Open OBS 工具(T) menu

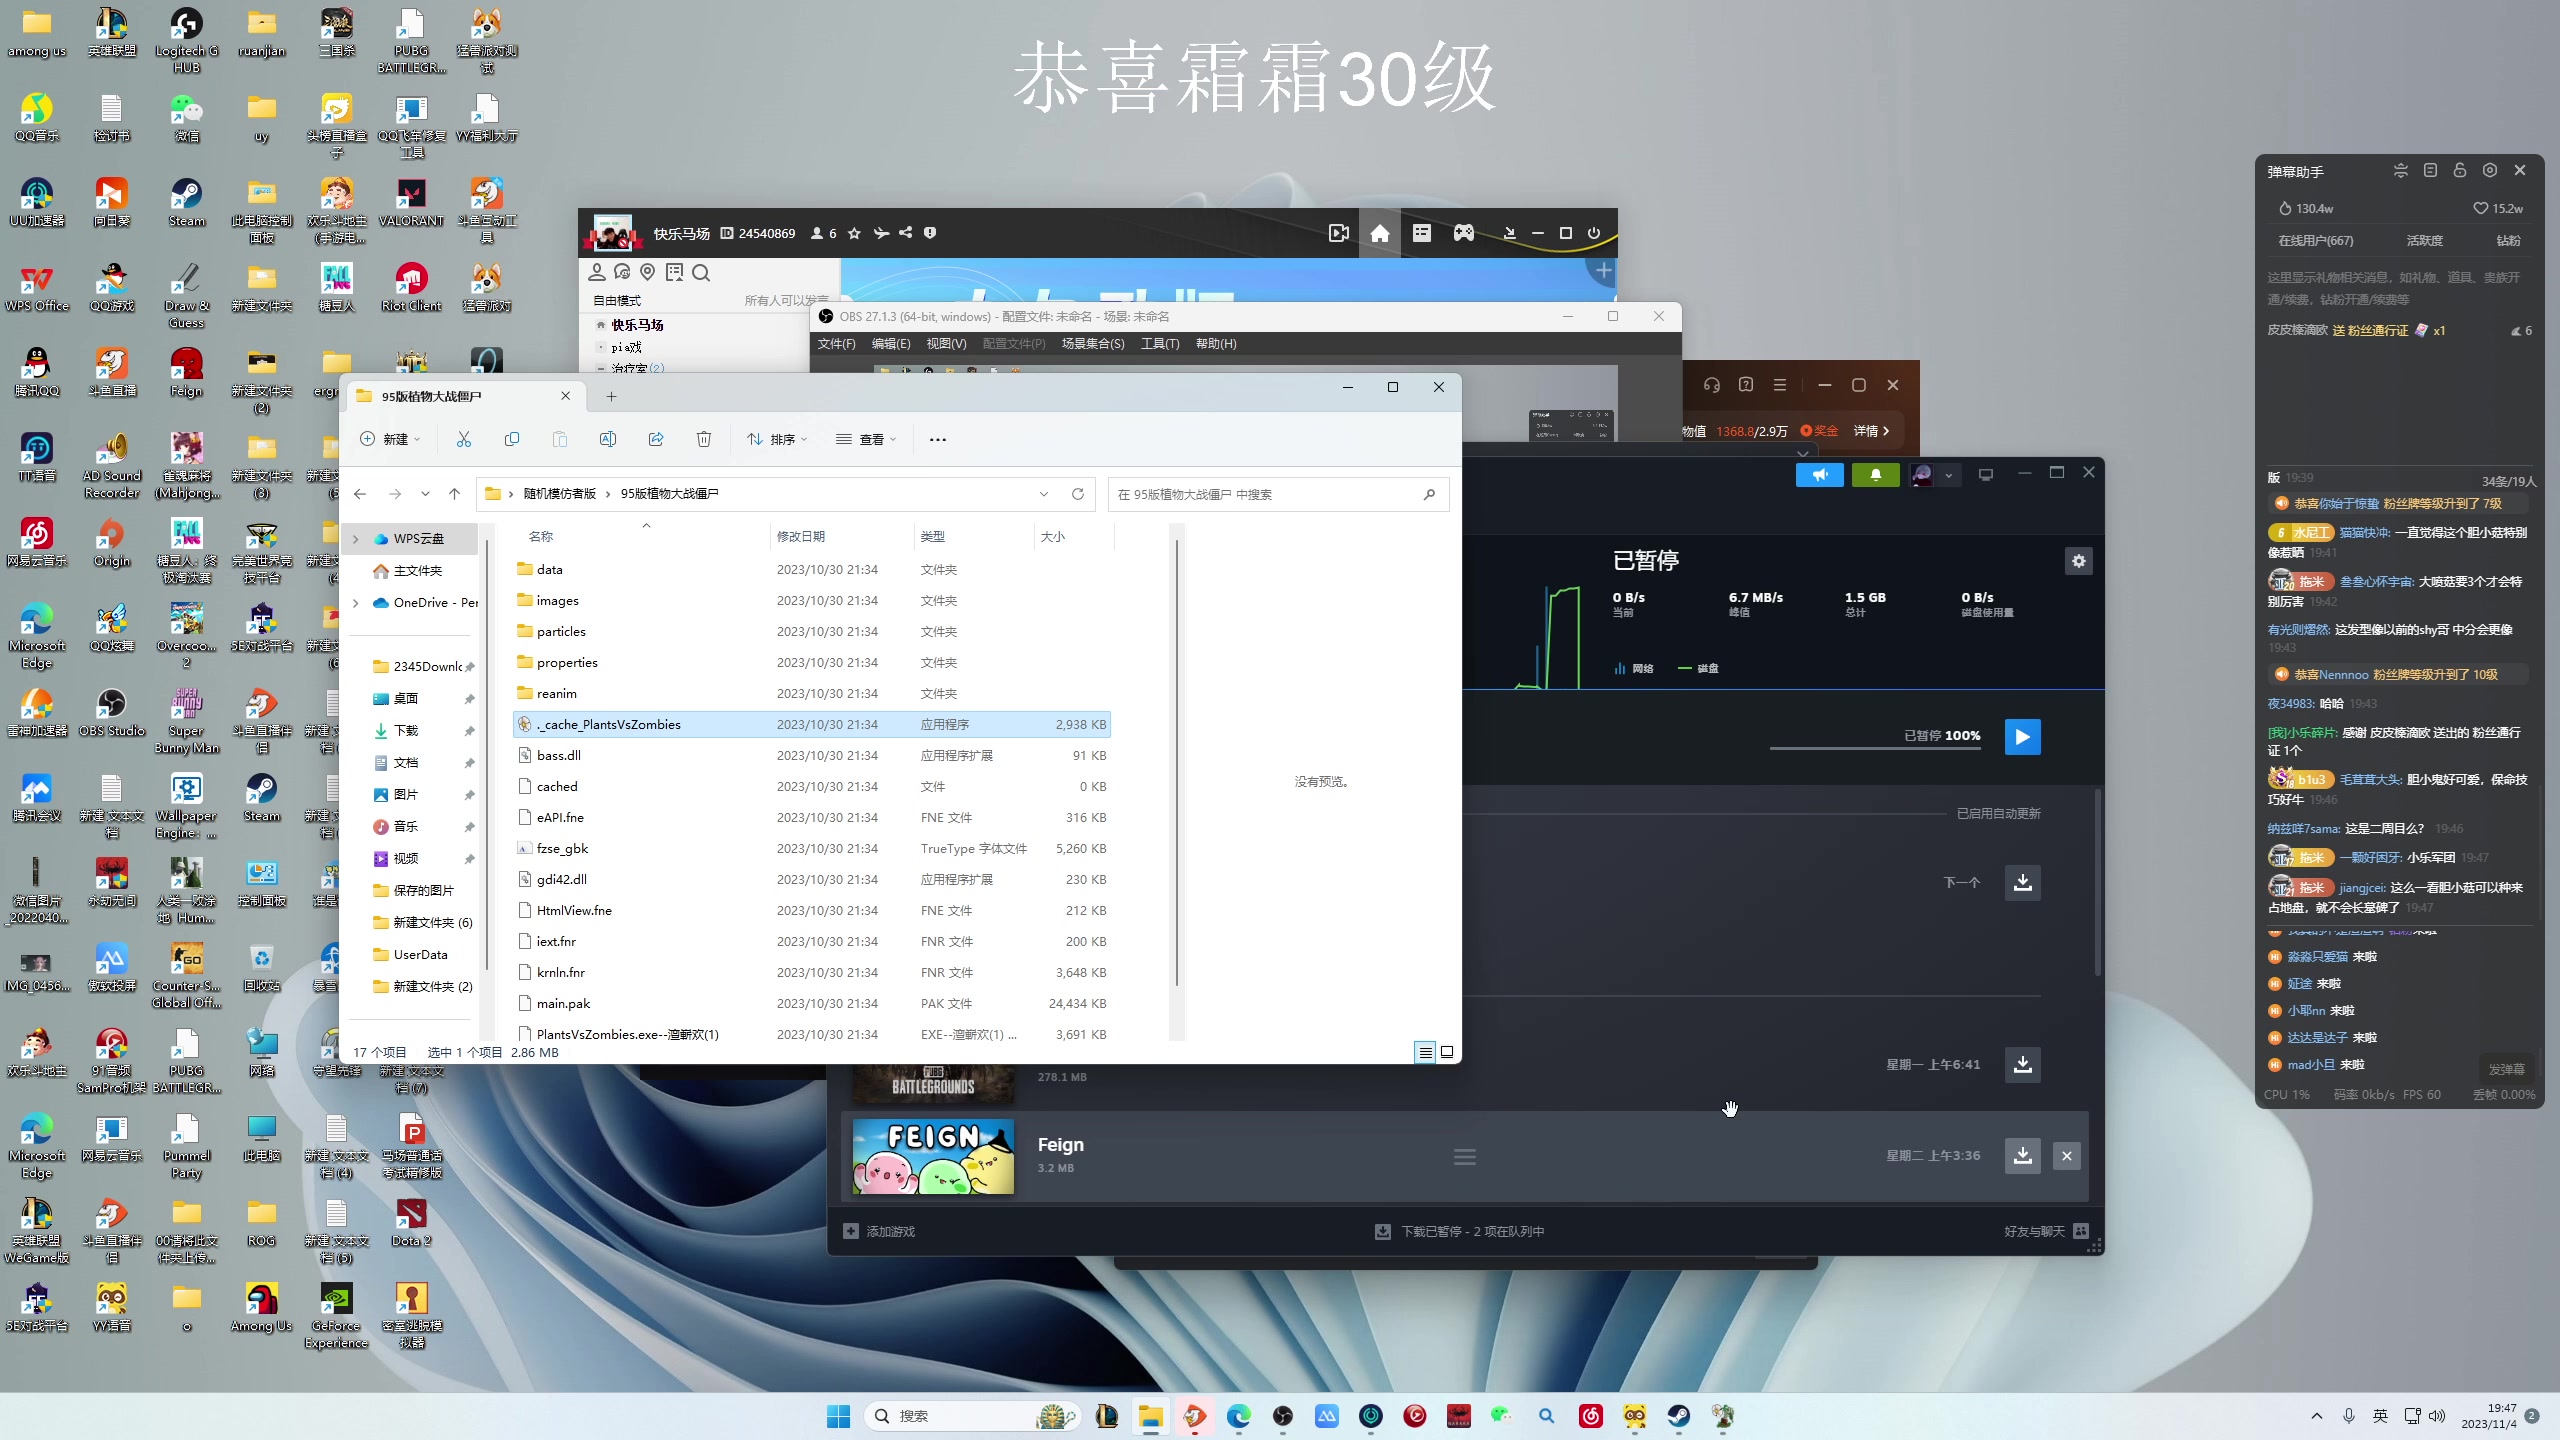click(x=1160, y=344)
